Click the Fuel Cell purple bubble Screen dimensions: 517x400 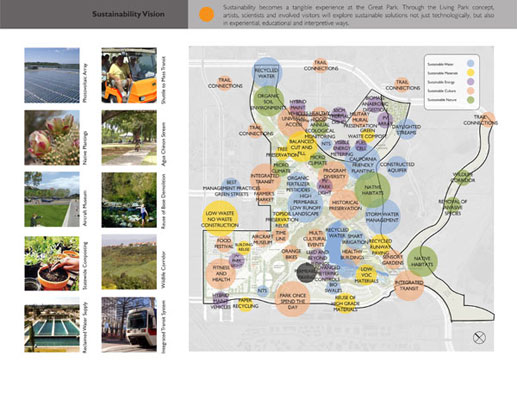click(361, 145)
